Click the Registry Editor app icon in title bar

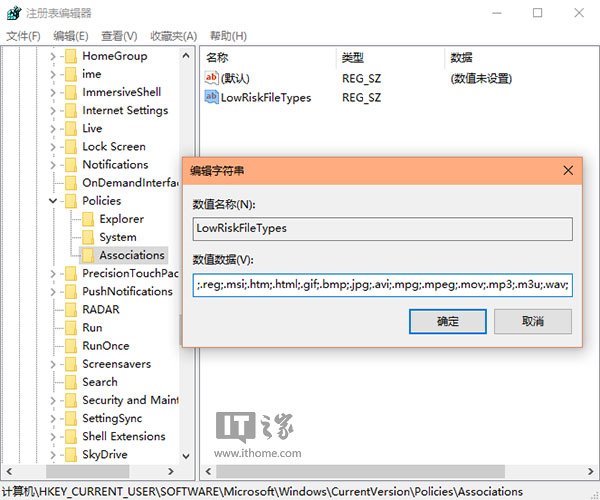[x=14, y=13]
